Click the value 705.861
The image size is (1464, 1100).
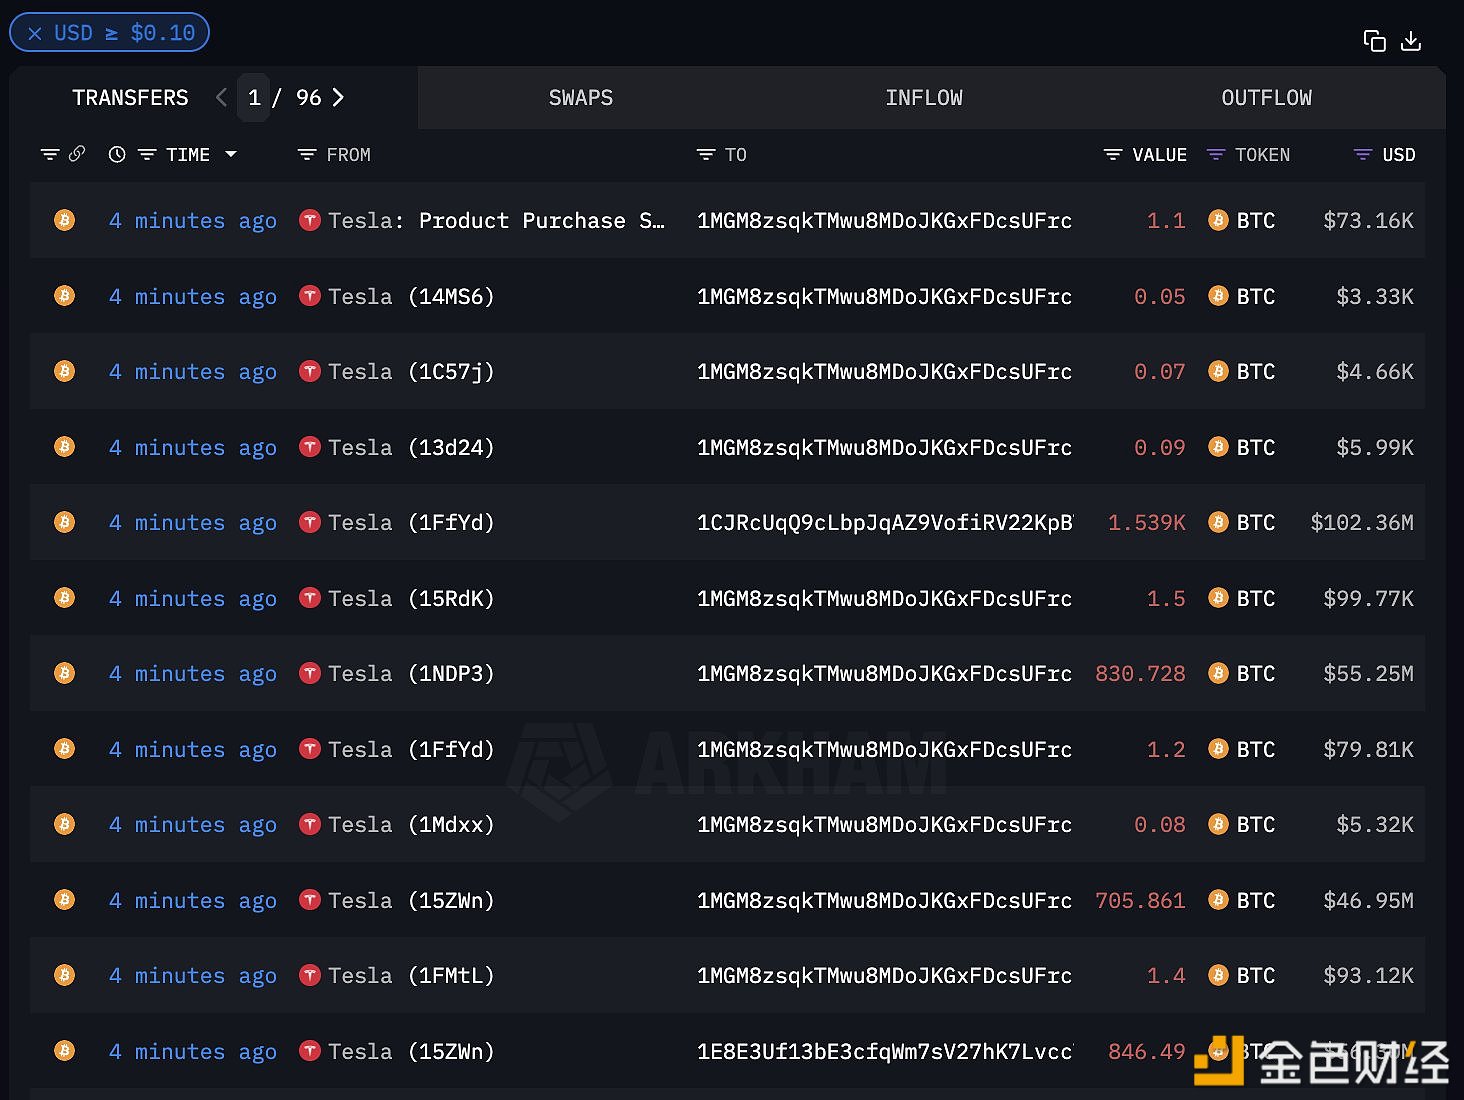pos(1140,900)
